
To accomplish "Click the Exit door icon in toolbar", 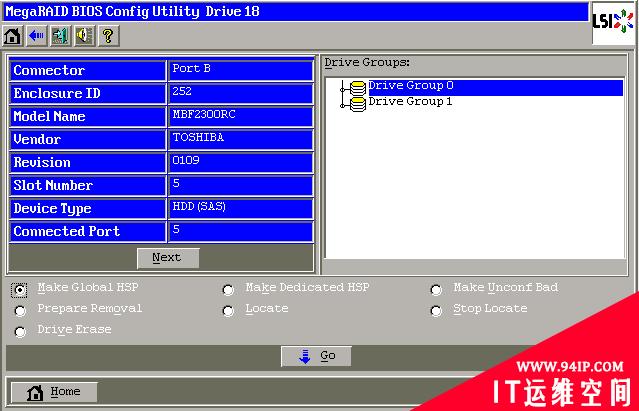I will [x=60, y=36].
